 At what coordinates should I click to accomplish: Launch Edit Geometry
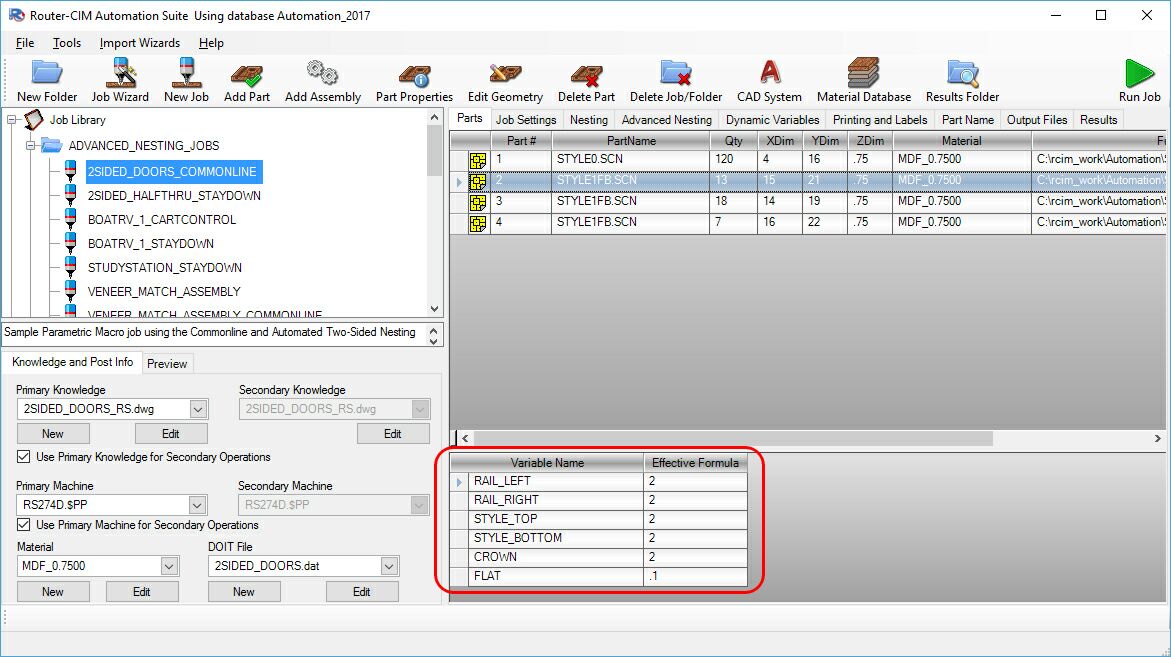pyautogui.click(x=505, y=78)
